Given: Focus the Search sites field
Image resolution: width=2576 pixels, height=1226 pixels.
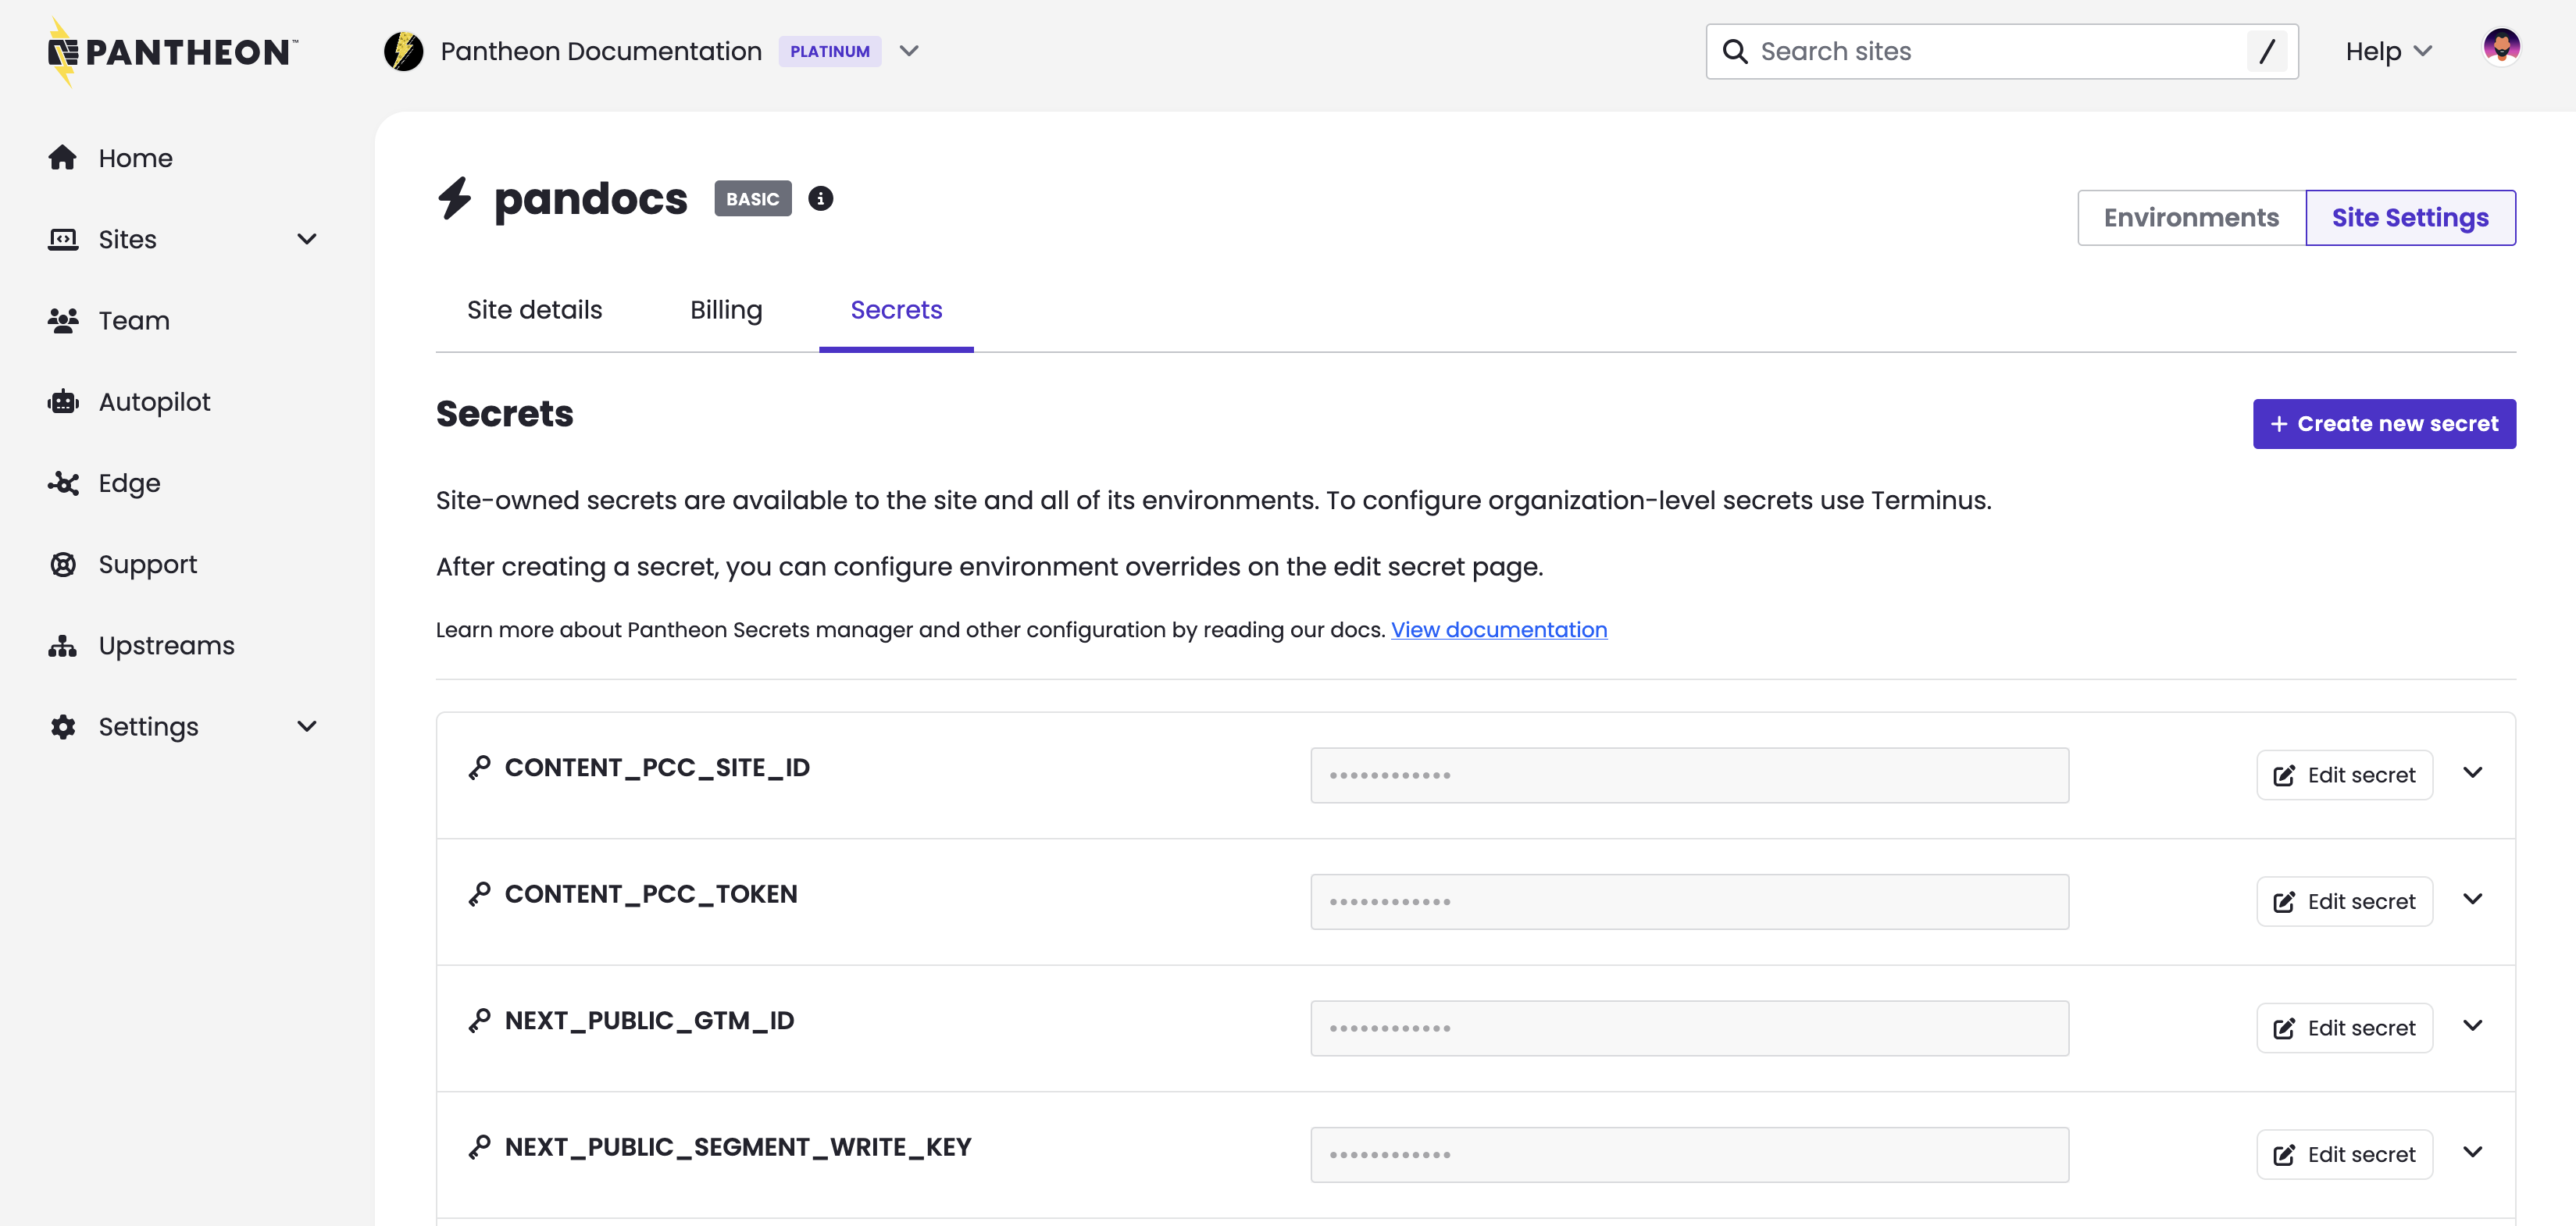Looking at the screenshot, I should point(1990,51).
